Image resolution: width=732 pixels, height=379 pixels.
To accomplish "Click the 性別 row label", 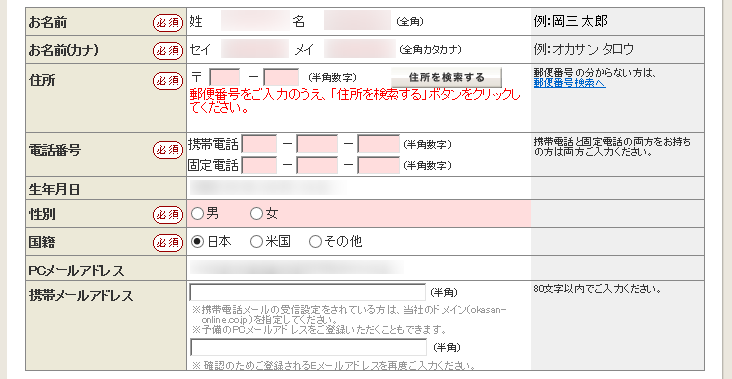I will tap(42, 215).
